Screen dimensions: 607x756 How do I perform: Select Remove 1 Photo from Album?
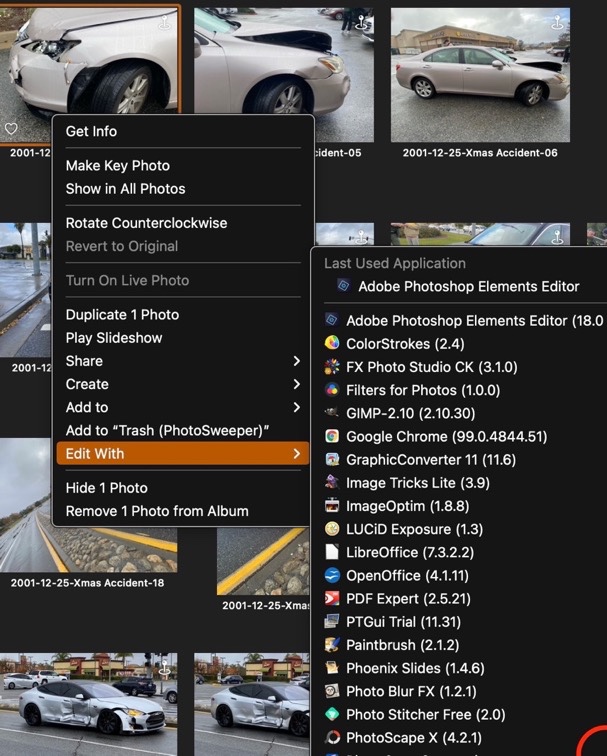coord(183,511)
